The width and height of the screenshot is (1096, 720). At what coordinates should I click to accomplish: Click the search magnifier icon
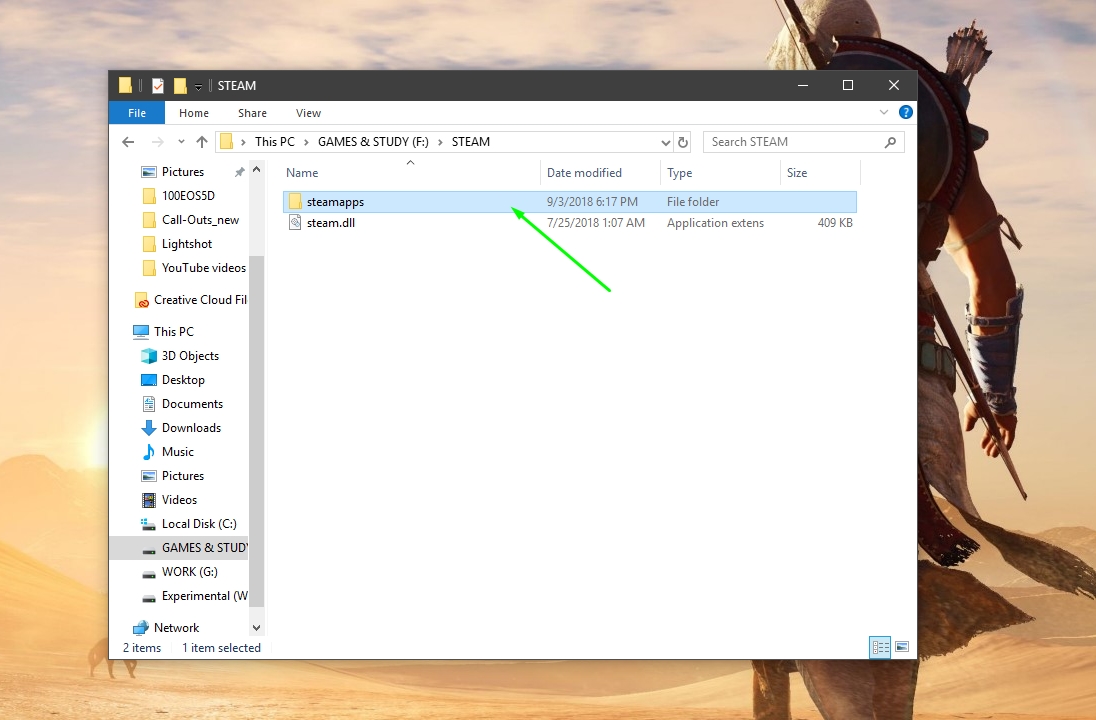890,142
